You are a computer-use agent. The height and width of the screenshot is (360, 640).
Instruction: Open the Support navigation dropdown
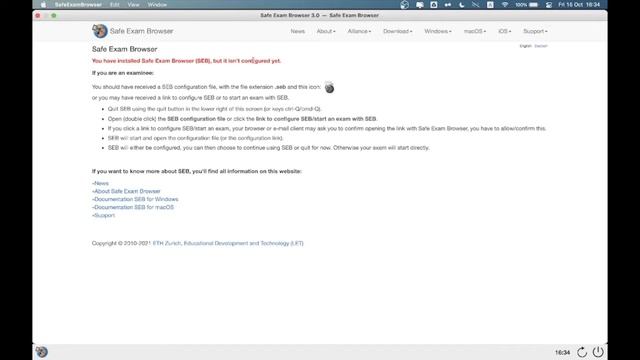coord(535,31)
